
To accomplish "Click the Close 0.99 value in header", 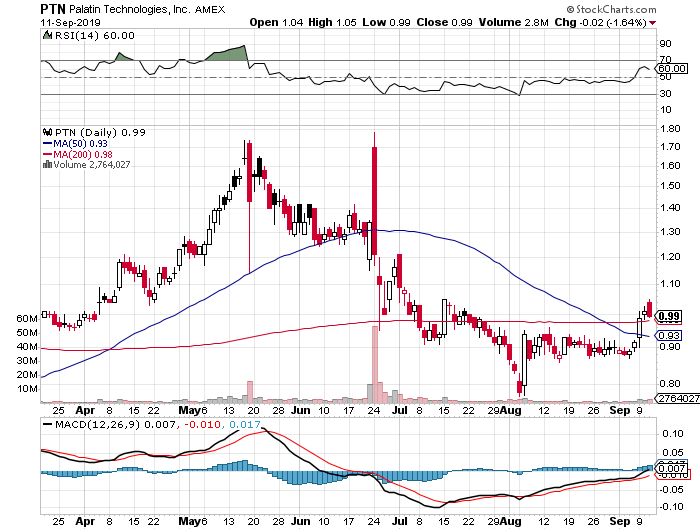I will point(492,21).
